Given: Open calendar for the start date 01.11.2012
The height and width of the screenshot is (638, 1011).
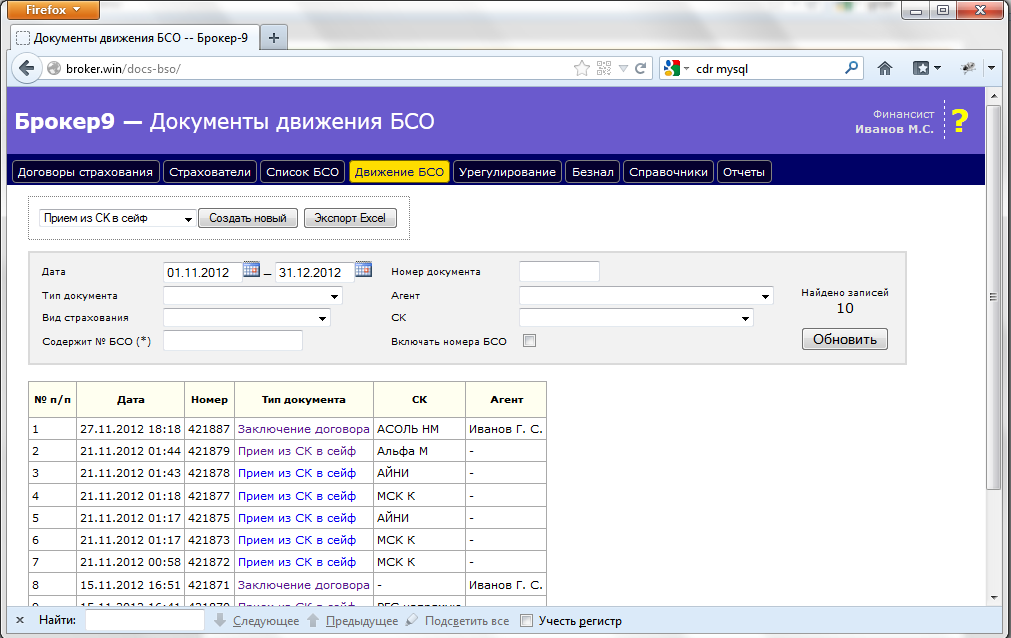Looking at the screenshot, I should click(251, 270).
